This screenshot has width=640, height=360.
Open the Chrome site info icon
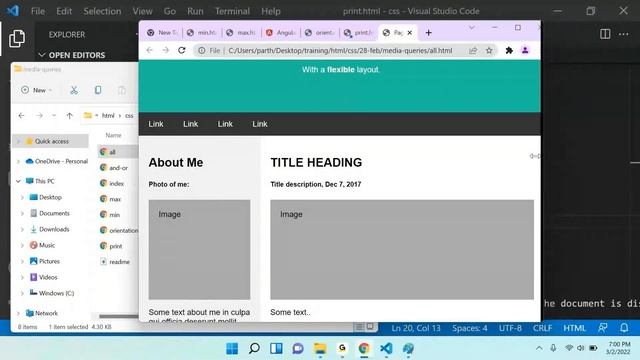coord(202,50)
